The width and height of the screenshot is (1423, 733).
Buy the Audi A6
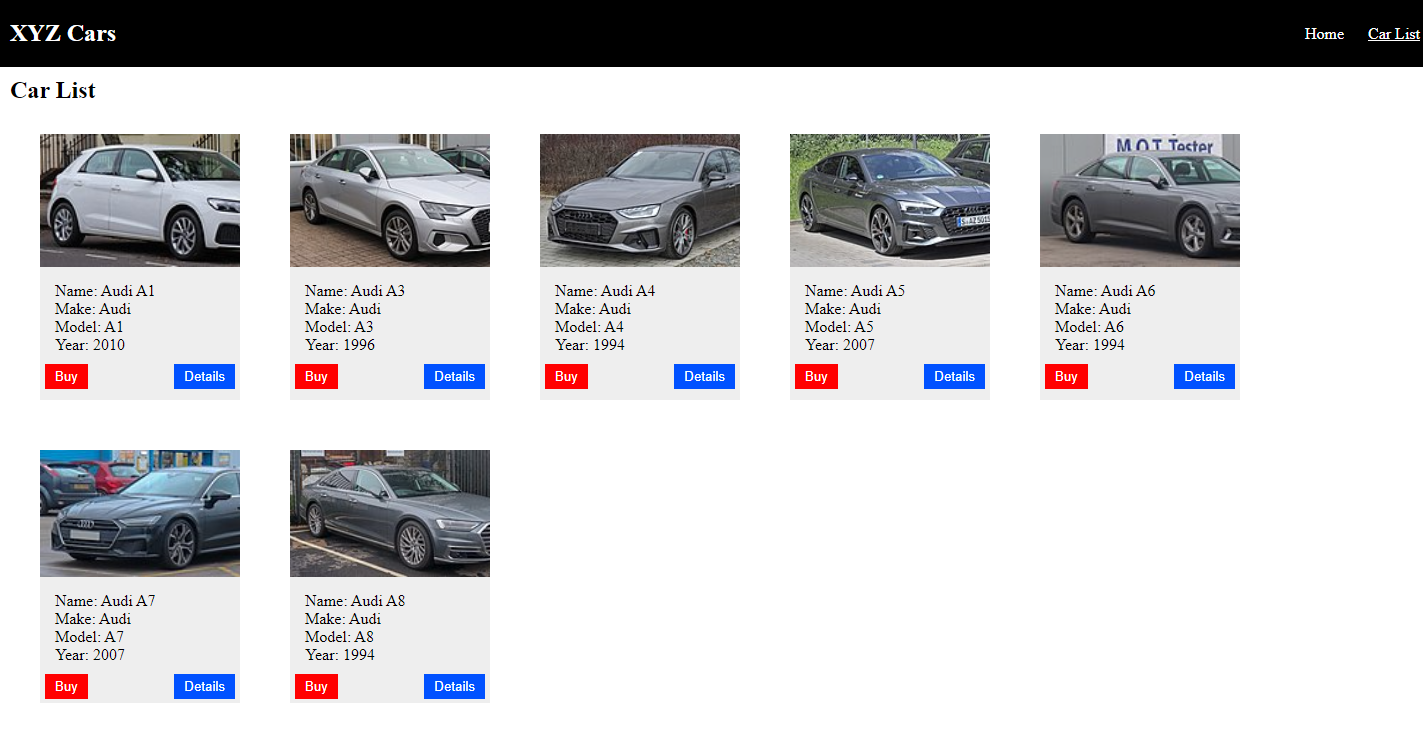[1066, 376]
